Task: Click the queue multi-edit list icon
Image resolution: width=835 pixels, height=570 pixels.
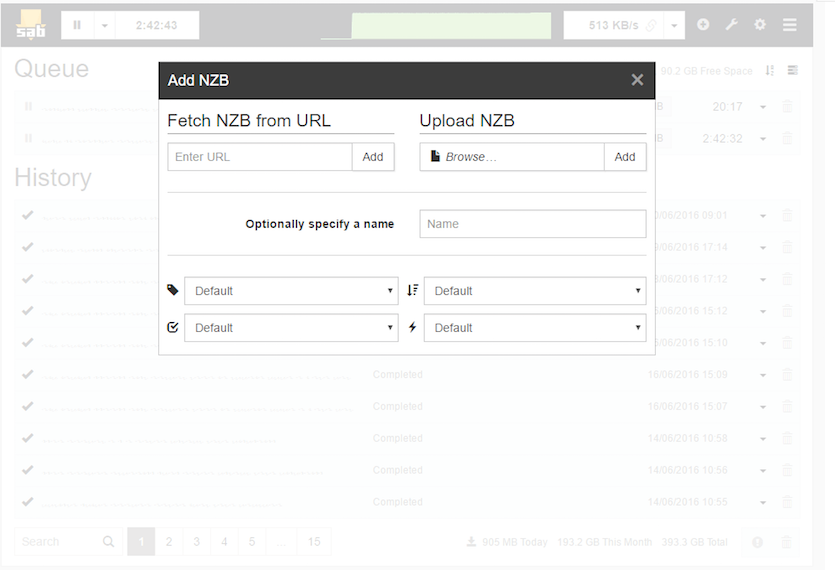Action: coord(792,70)
